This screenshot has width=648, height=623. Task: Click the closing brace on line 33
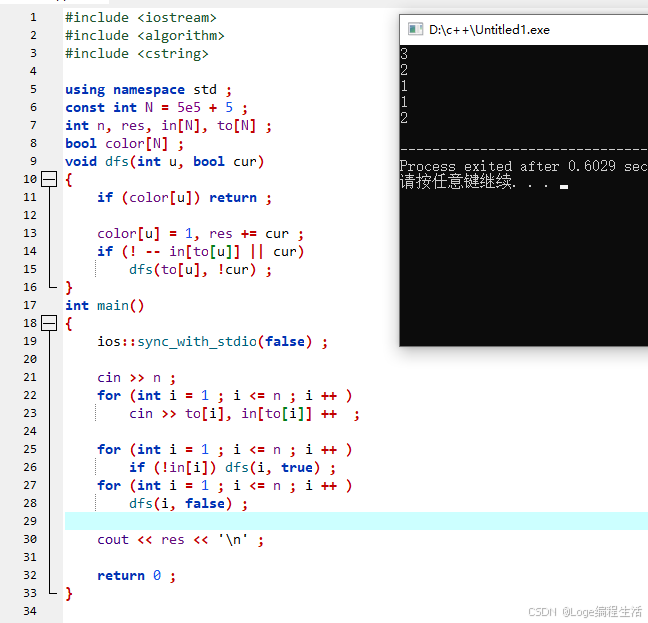point(69,594)
